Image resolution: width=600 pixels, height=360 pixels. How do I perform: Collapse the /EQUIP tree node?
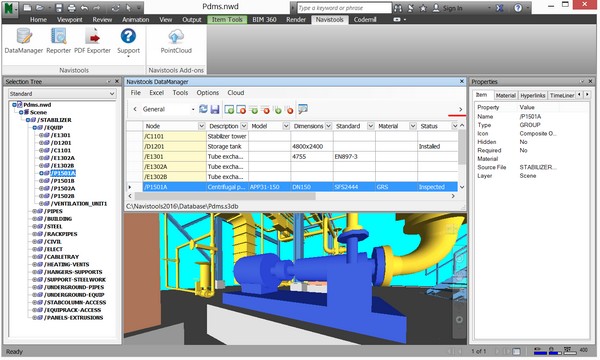coord(35,128)
